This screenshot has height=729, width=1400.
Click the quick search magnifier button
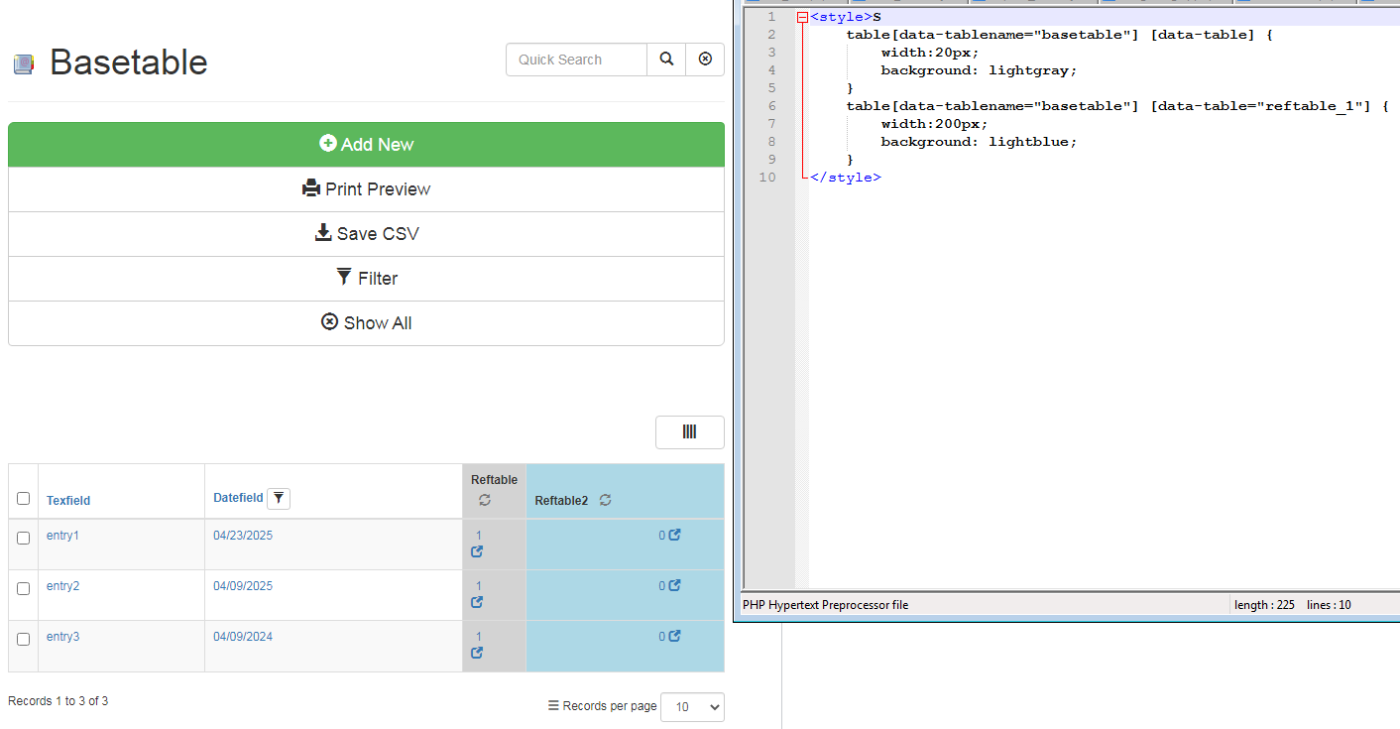666,59
